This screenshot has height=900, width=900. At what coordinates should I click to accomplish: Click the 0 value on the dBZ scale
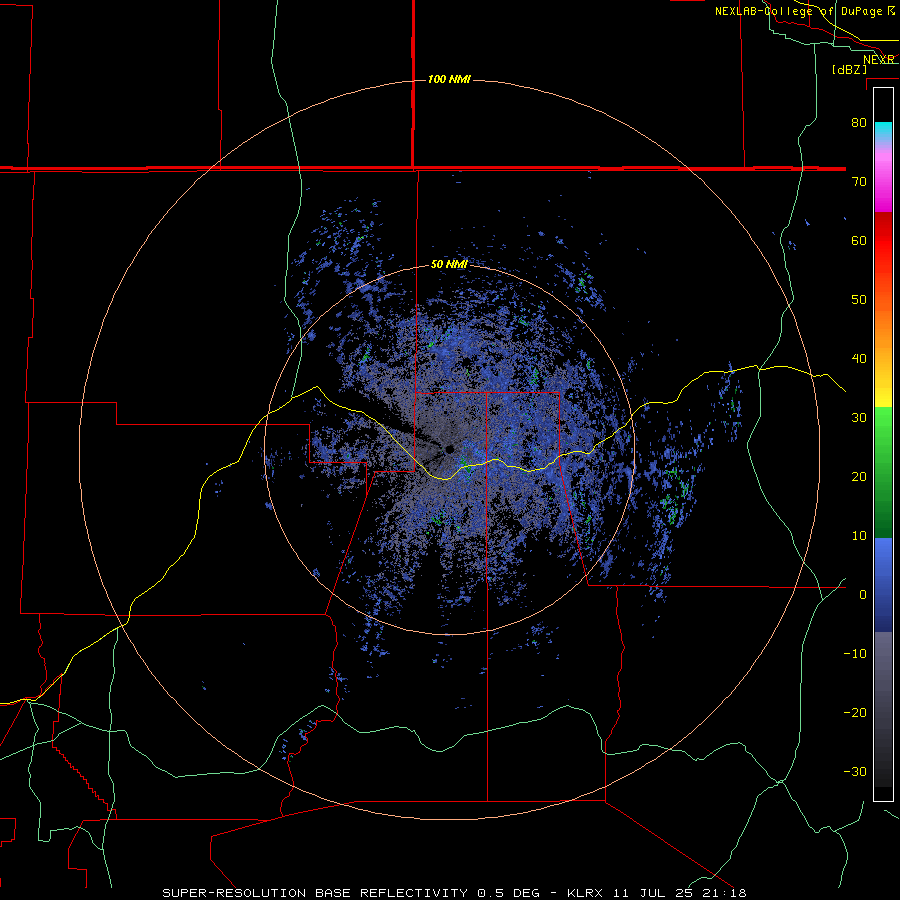pos(863,595)
